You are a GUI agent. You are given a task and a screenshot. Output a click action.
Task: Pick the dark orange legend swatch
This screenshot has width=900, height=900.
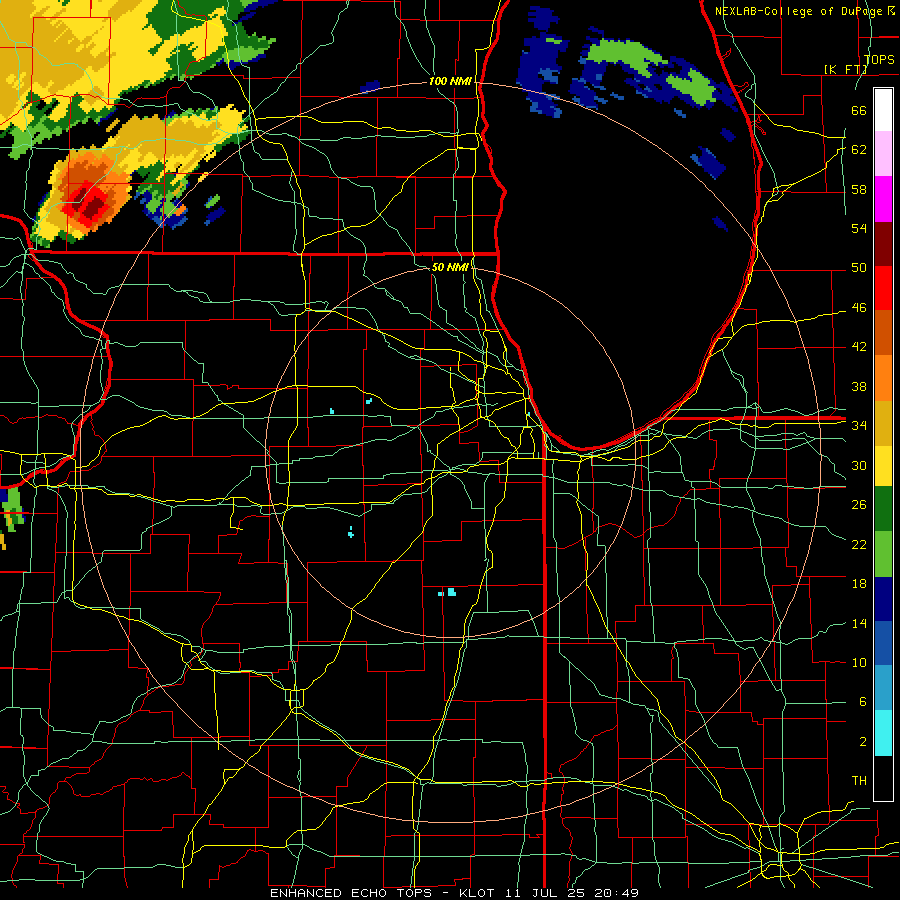click(883, 332)
